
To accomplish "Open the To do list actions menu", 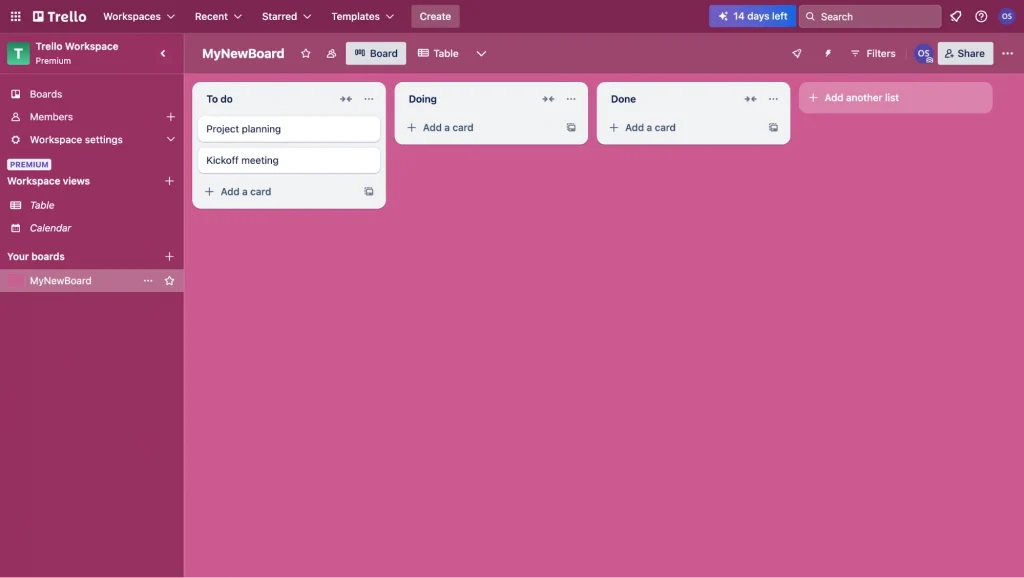I will coord(369,99).
